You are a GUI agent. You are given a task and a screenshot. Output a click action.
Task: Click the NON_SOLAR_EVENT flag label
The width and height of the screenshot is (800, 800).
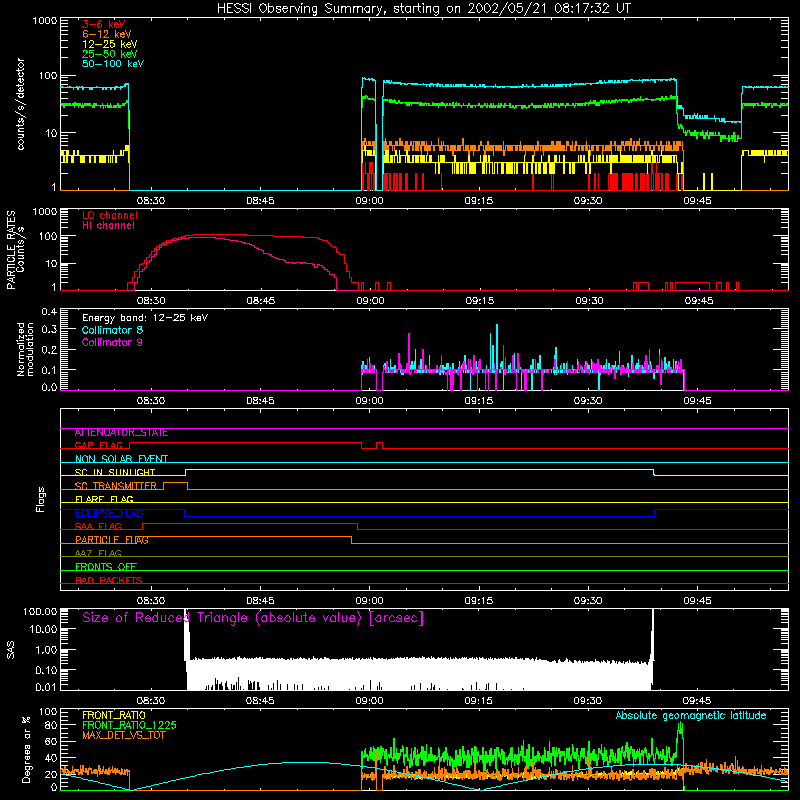(x=121, y=459)
